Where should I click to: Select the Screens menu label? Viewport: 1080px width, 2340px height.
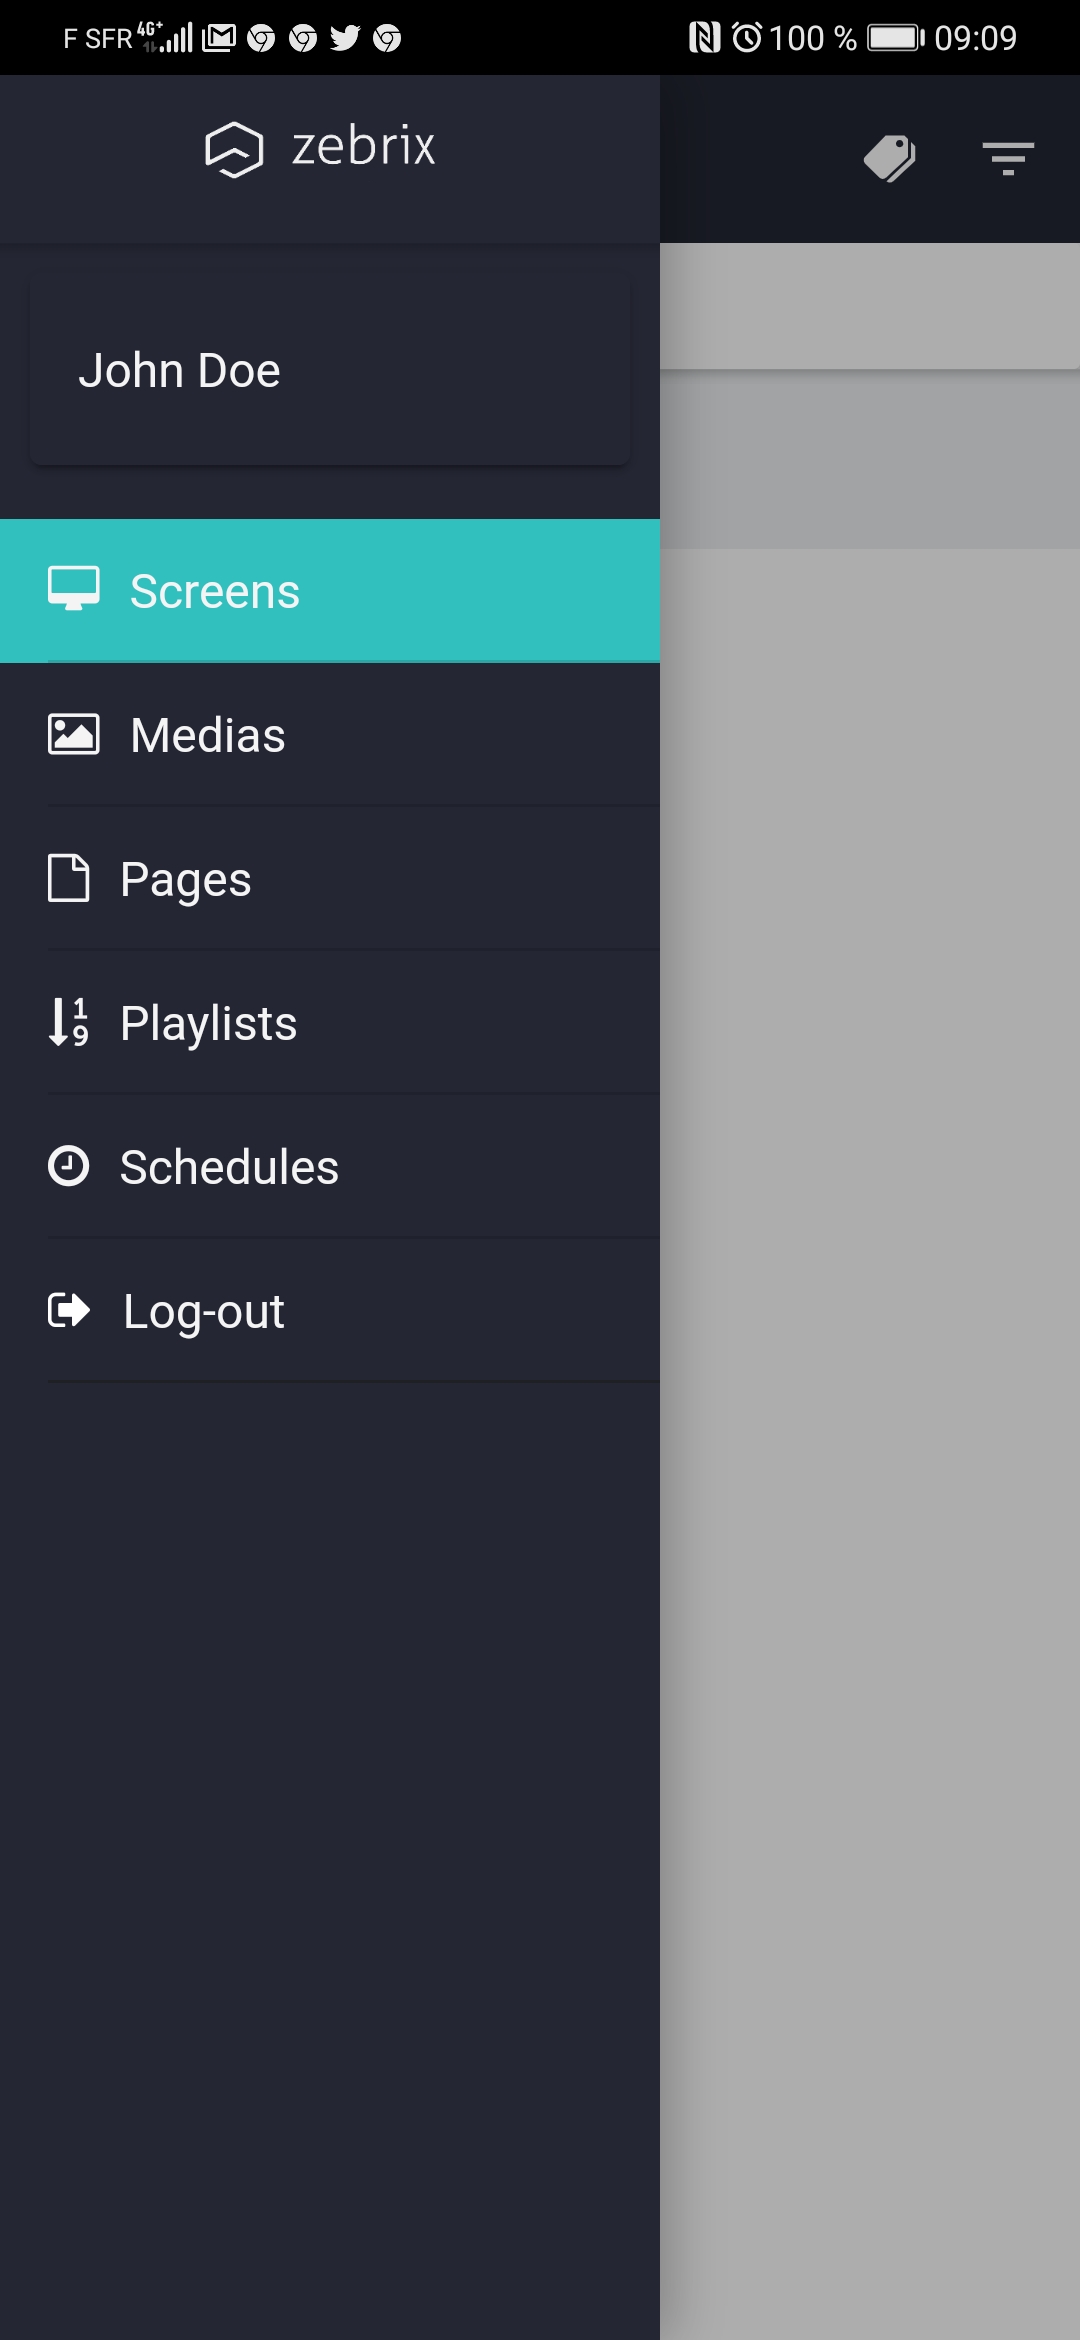pos(215,591)
